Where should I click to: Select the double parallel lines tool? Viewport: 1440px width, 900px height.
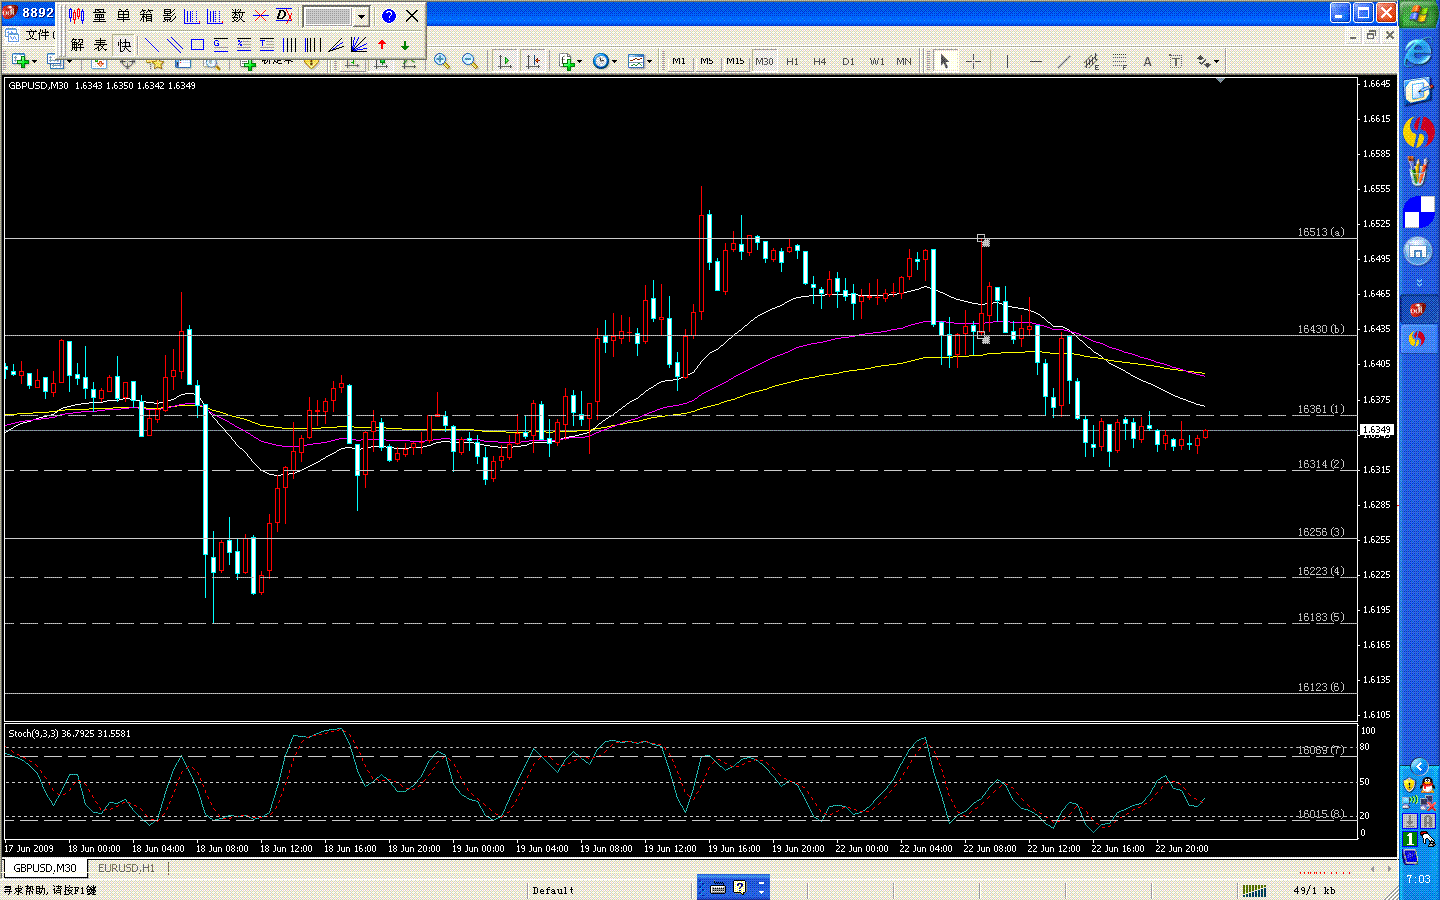click(175, 45)
